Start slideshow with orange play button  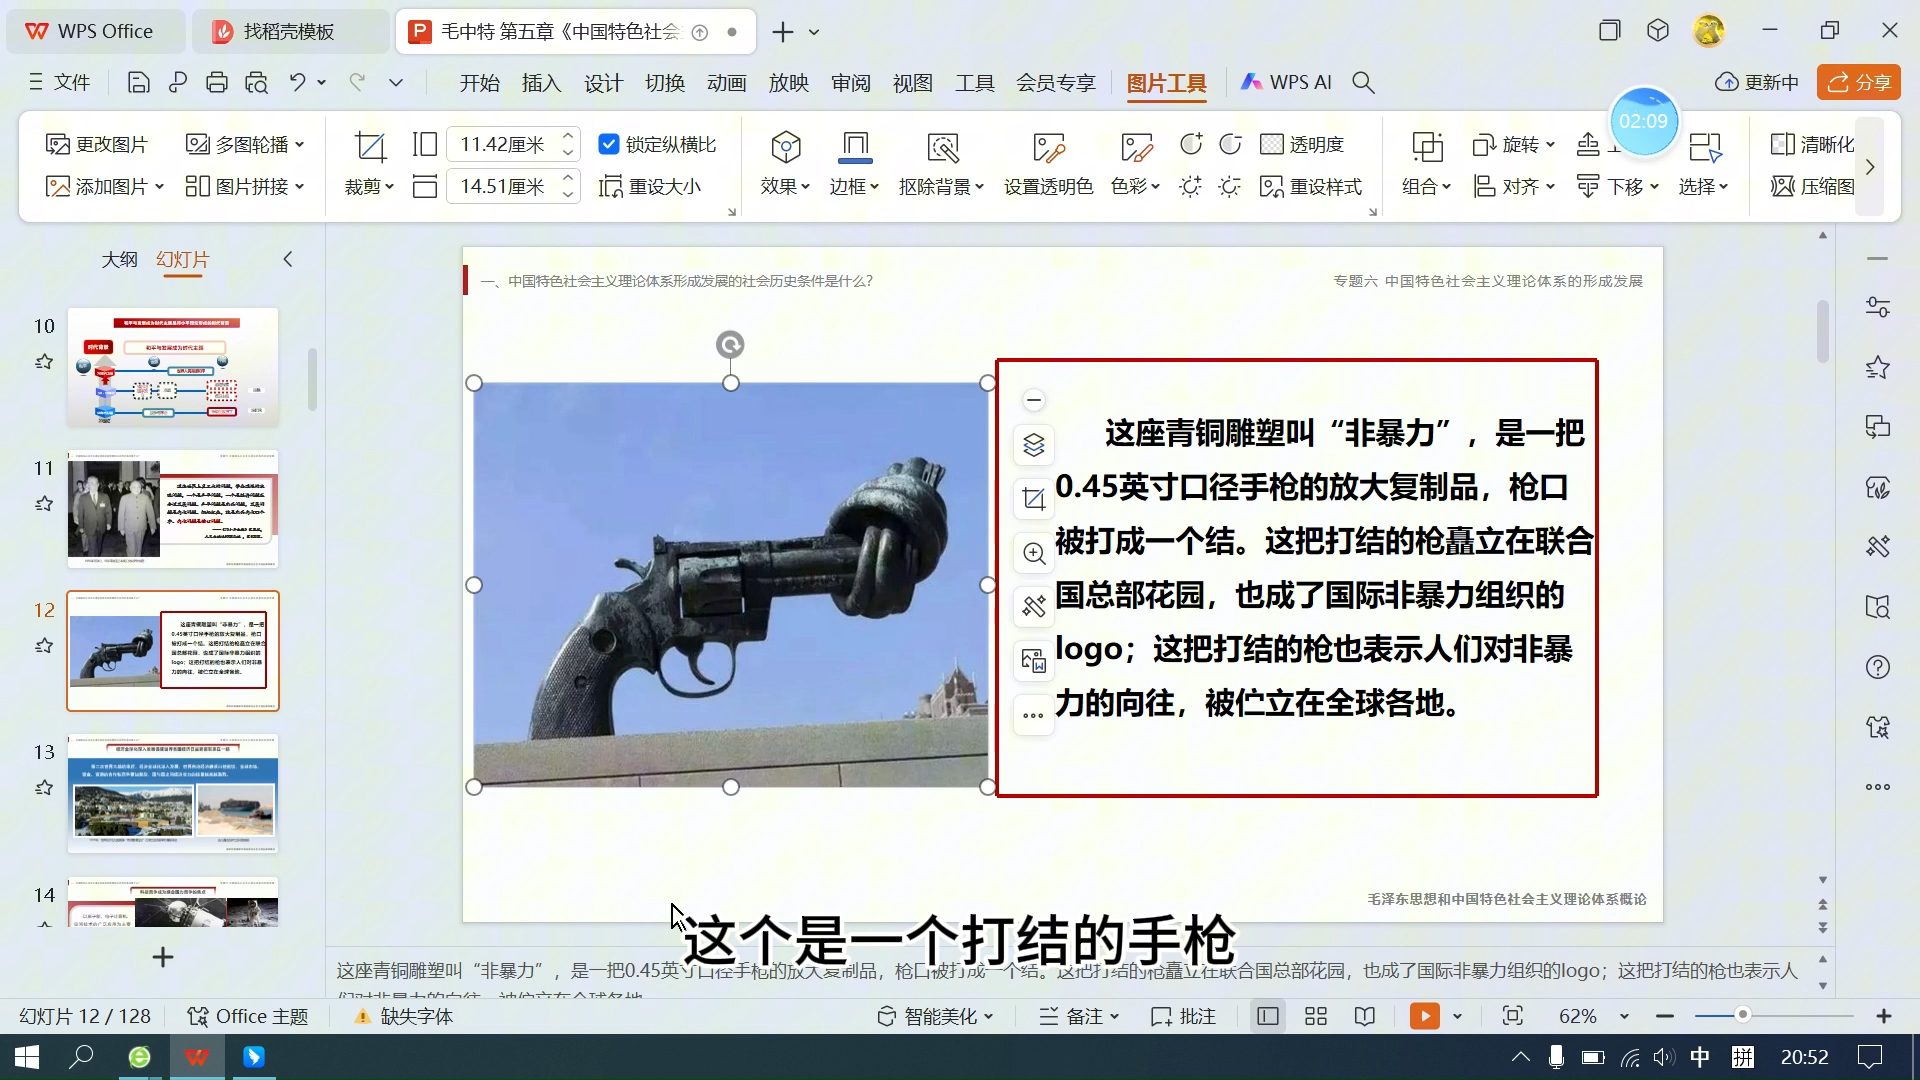pyautogui.click(x=1425, y=1016)
